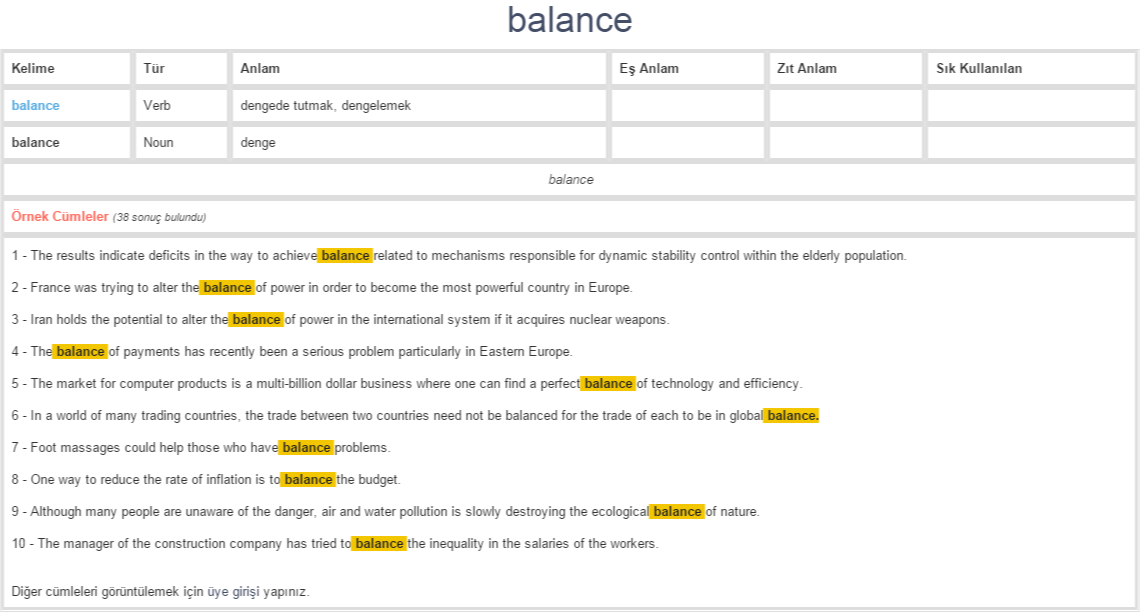Click the italic 'balance' centered row

(x=570, y=180)
